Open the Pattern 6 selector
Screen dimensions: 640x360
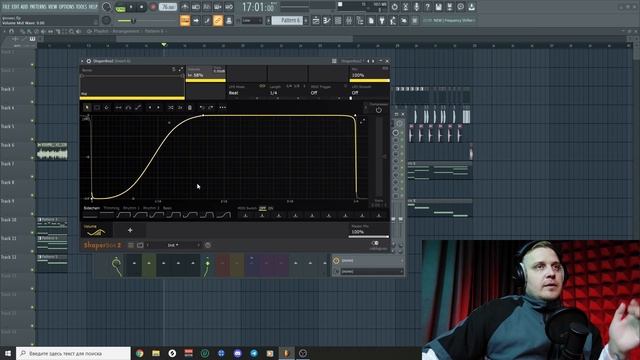point(287,20)
